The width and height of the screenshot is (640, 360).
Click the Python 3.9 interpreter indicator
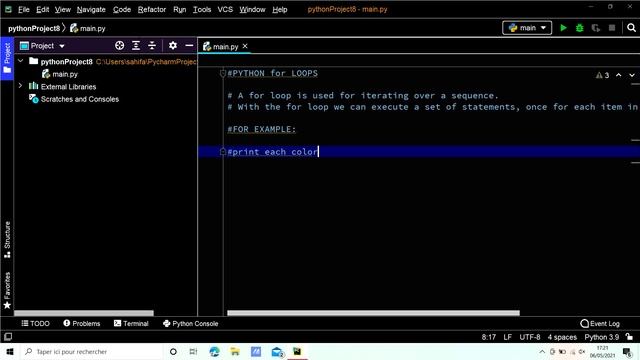click(602, 337)
